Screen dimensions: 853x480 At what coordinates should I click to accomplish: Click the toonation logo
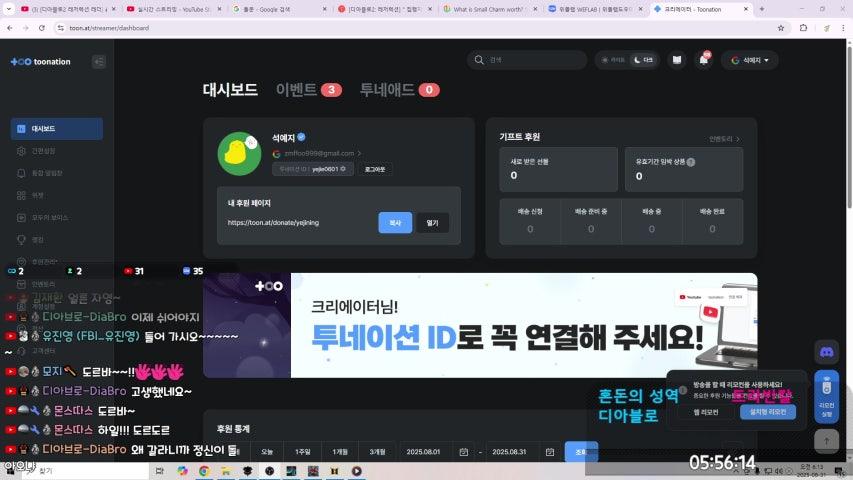41,61
